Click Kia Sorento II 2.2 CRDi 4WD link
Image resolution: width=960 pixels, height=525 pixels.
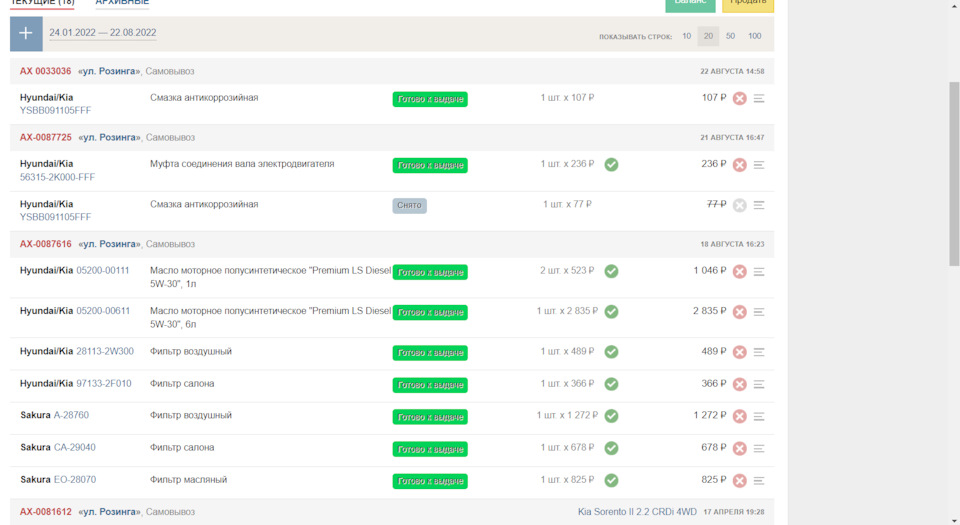tap(637, 512)
